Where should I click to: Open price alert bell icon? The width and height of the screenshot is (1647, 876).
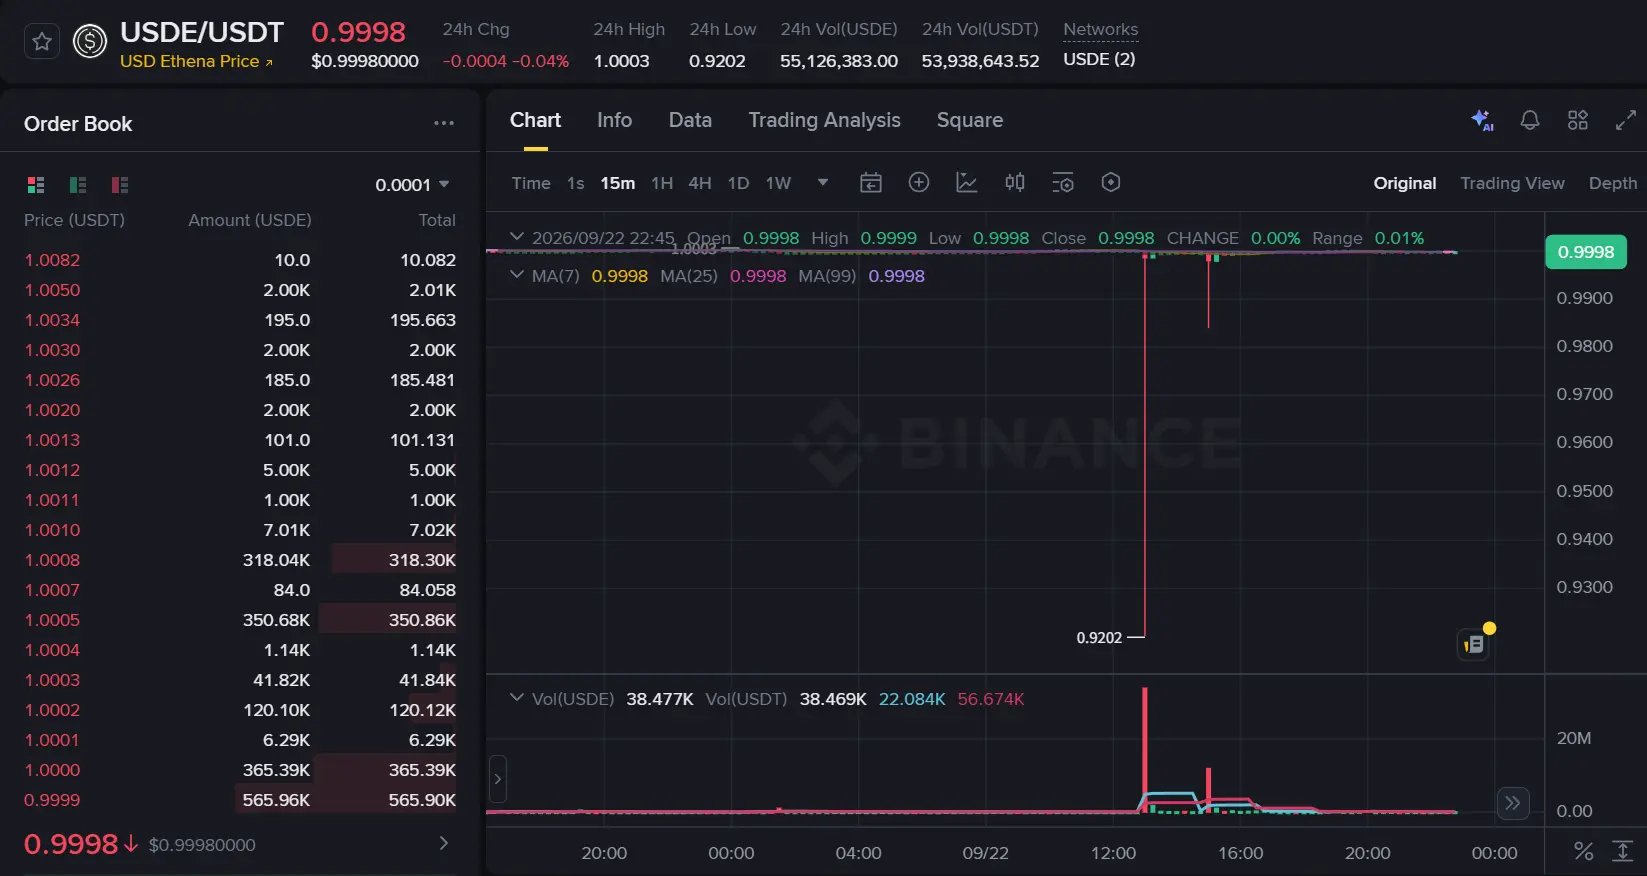click(x=1530, y=120)
